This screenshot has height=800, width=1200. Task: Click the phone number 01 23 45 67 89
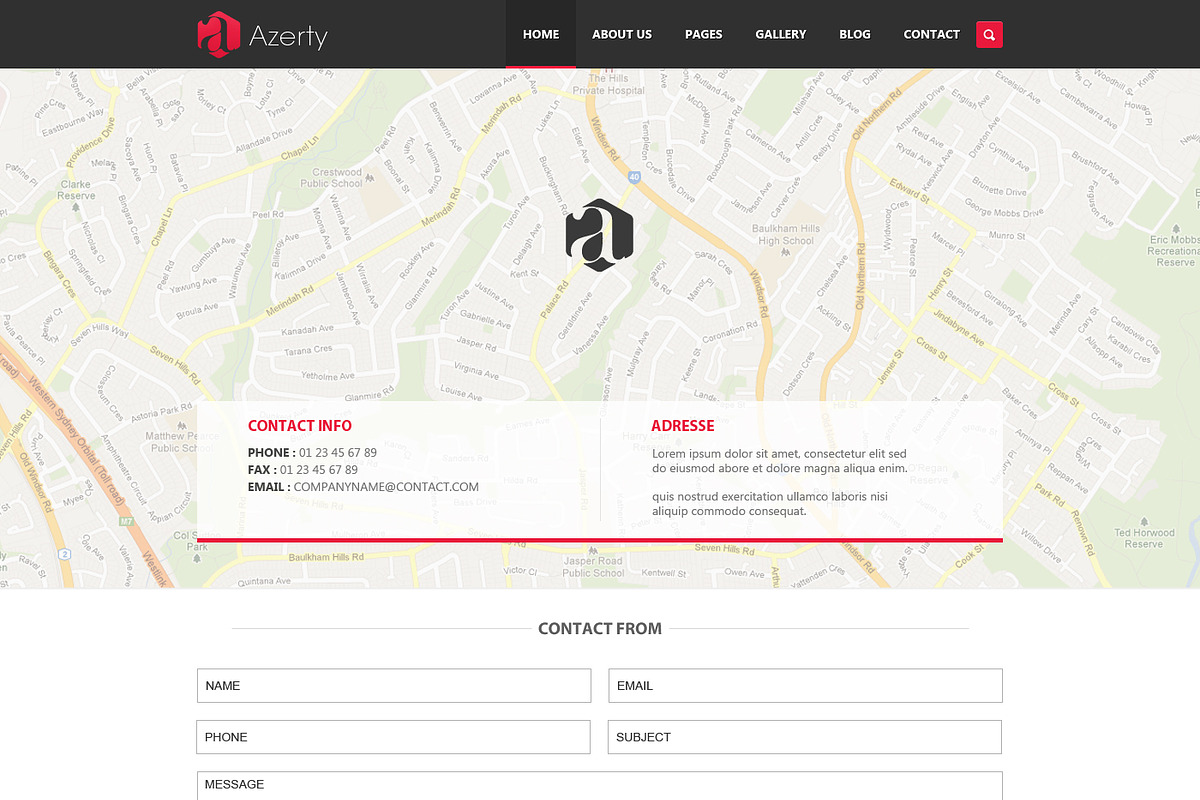point(338,453)
